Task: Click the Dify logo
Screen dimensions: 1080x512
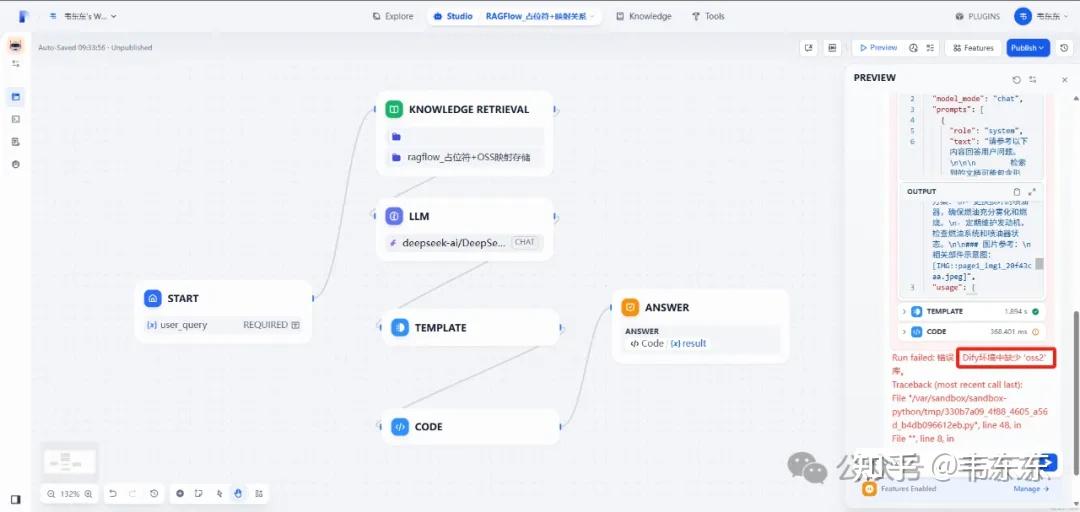Action: [24, 16]
